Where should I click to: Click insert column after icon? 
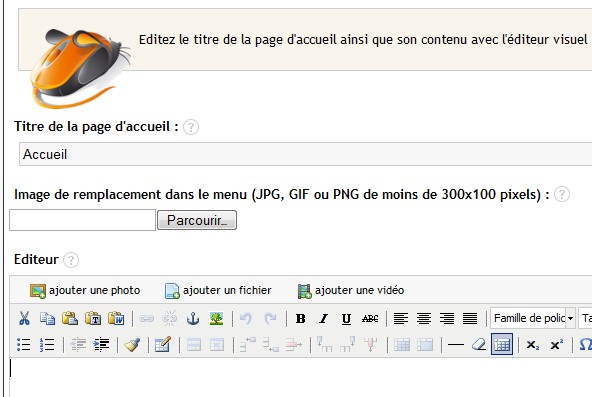tap(348, 344)
